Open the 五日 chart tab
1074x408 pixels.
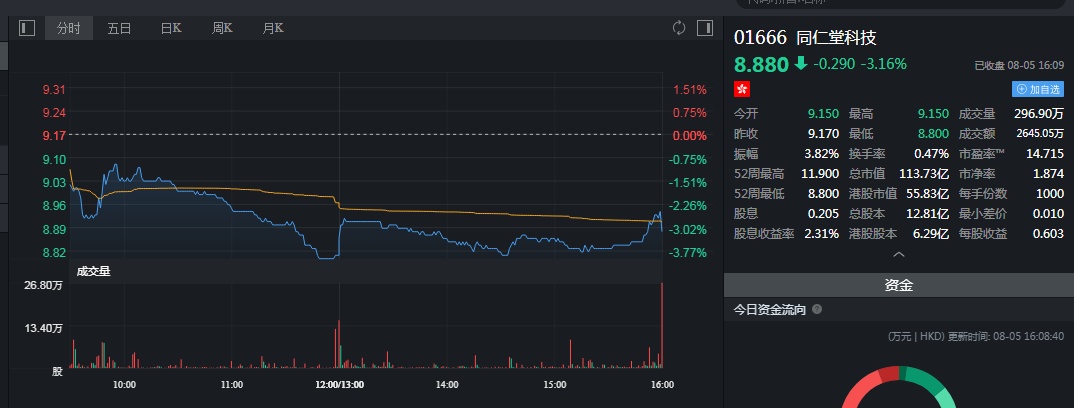[119, 28]
